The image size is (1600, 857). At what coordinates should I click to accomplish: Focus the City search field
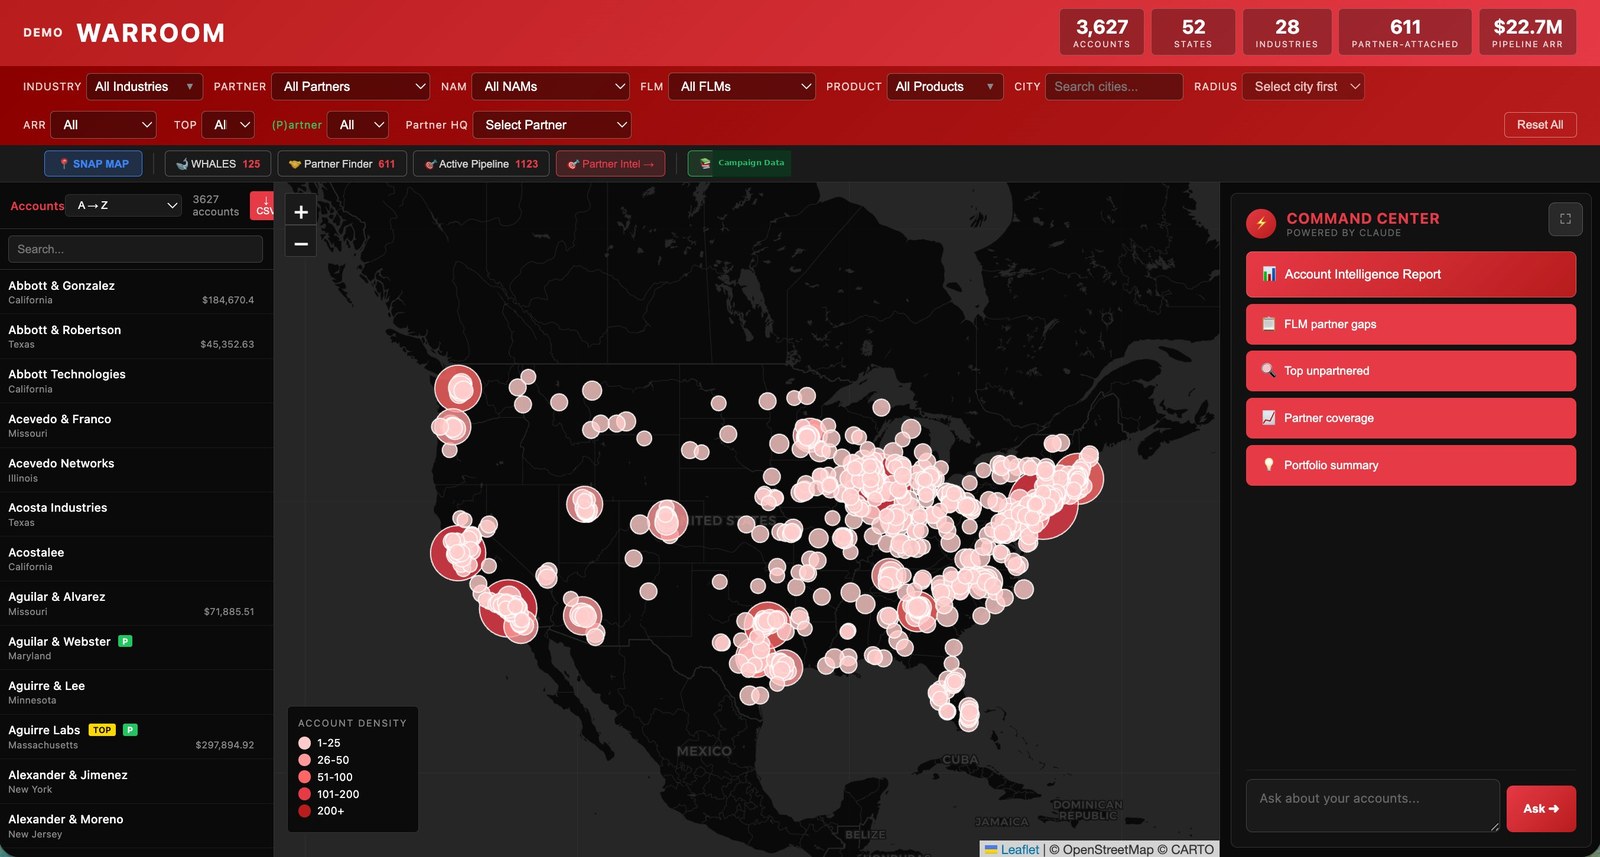pyautogui.click(x=1114, y=87)
